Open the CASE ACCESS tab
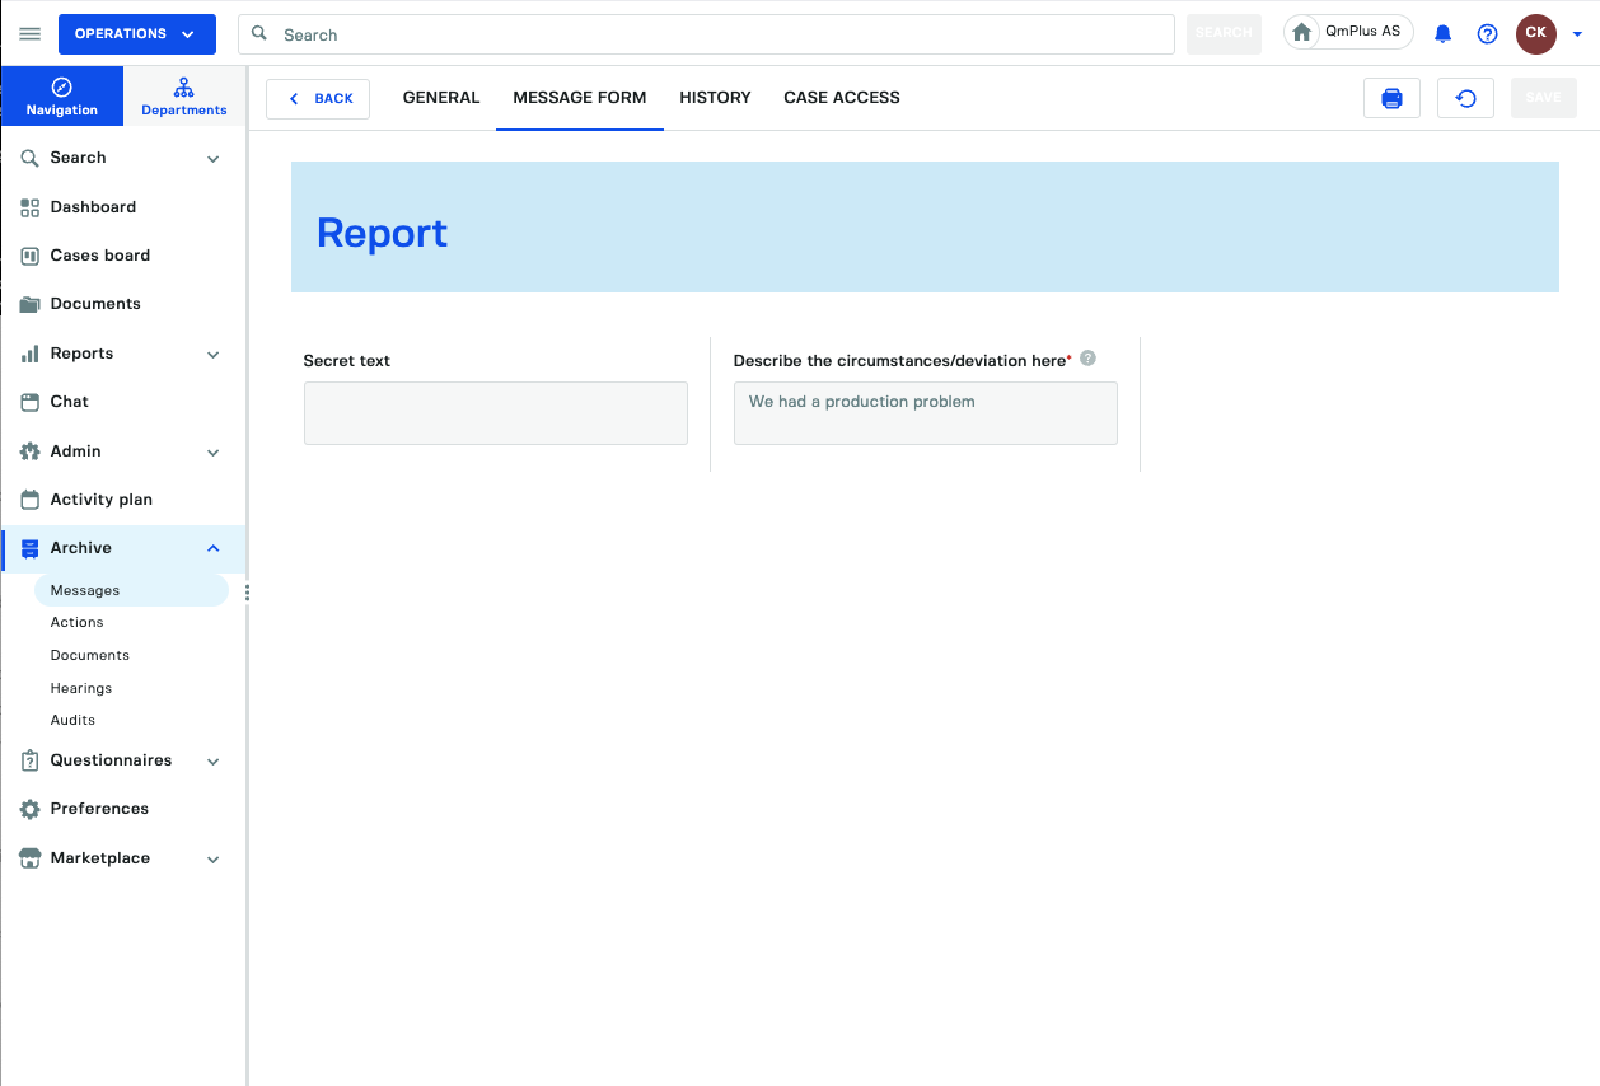Viewport: 1600px width, 1086px height. tap(841, 98)
